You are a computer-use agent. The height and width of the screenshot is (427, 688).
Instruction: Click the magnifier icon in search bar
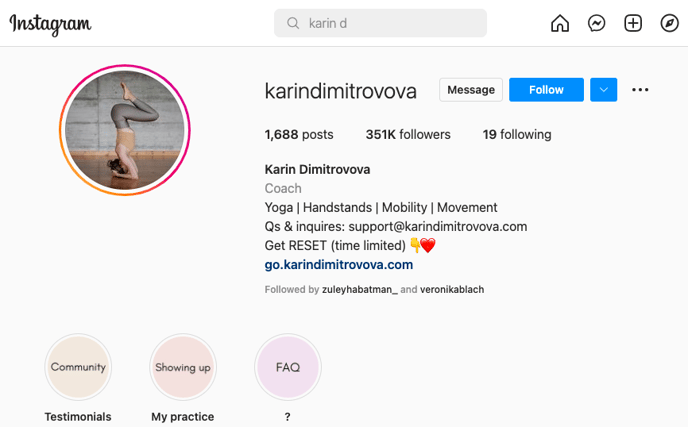click(x=293, y=23)
